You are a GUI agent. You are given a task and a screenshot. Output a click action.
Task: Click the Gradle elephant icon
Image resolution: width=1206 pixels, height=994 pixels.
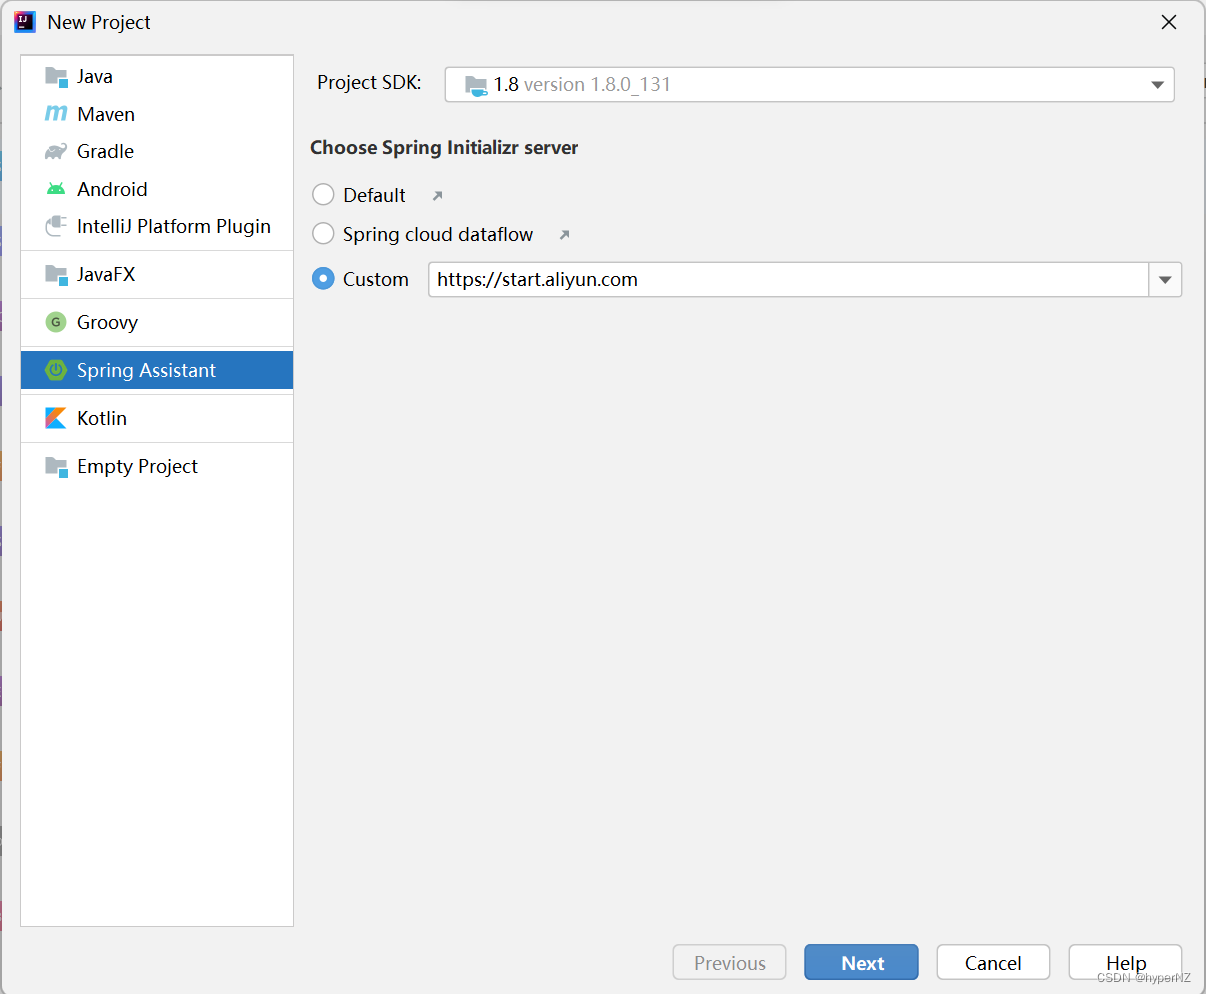coord(56,152)
